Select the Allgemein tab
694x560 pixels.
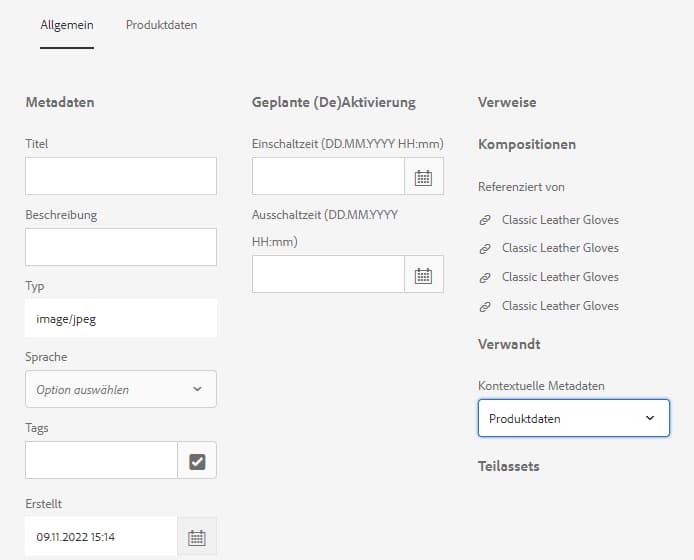pos(67,25)
